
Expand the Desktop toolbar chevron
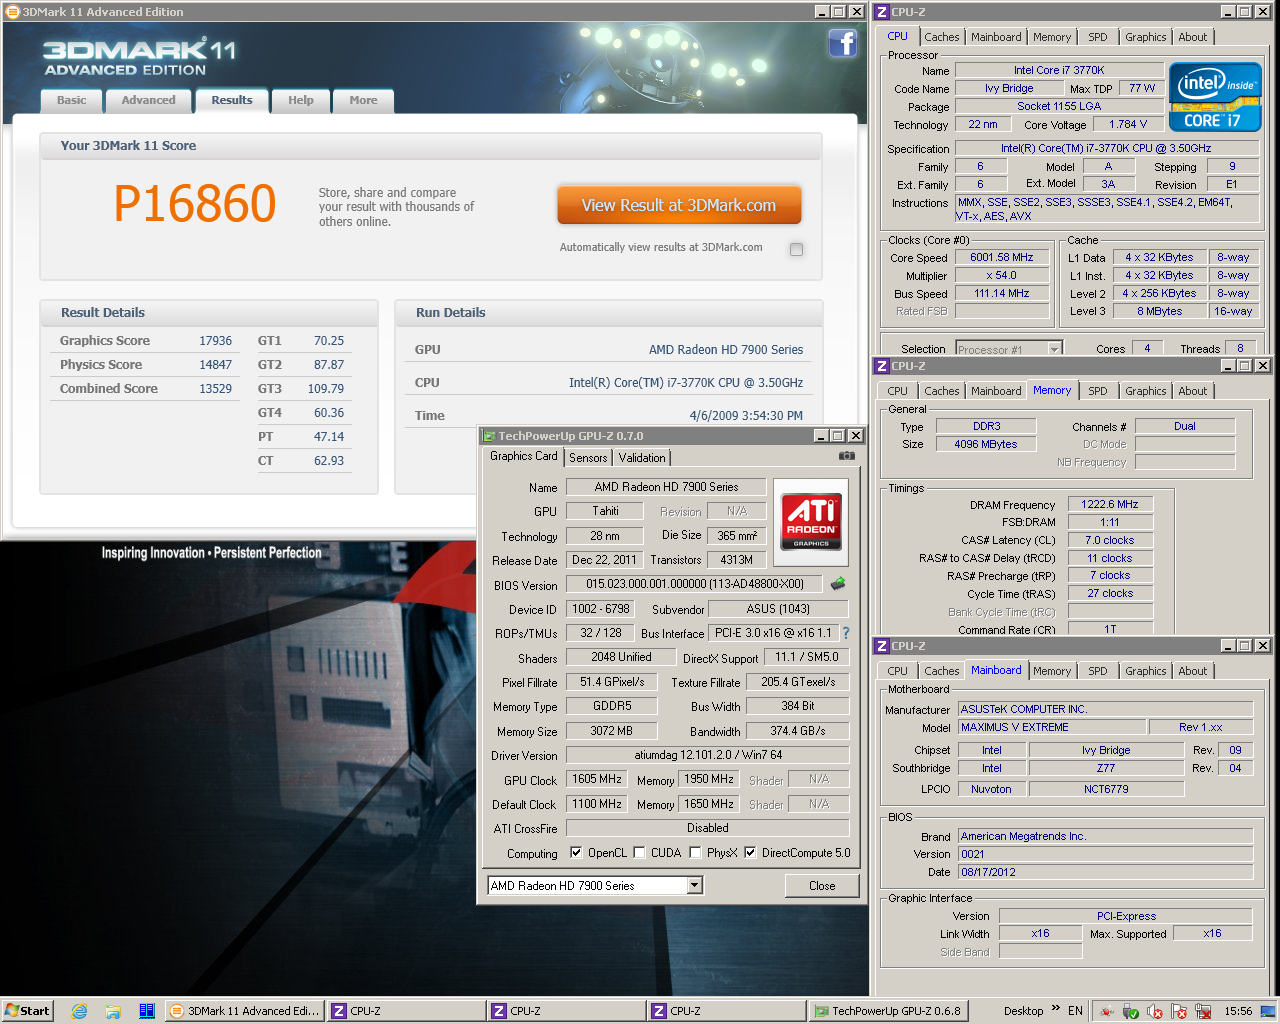[1055, 1009]
